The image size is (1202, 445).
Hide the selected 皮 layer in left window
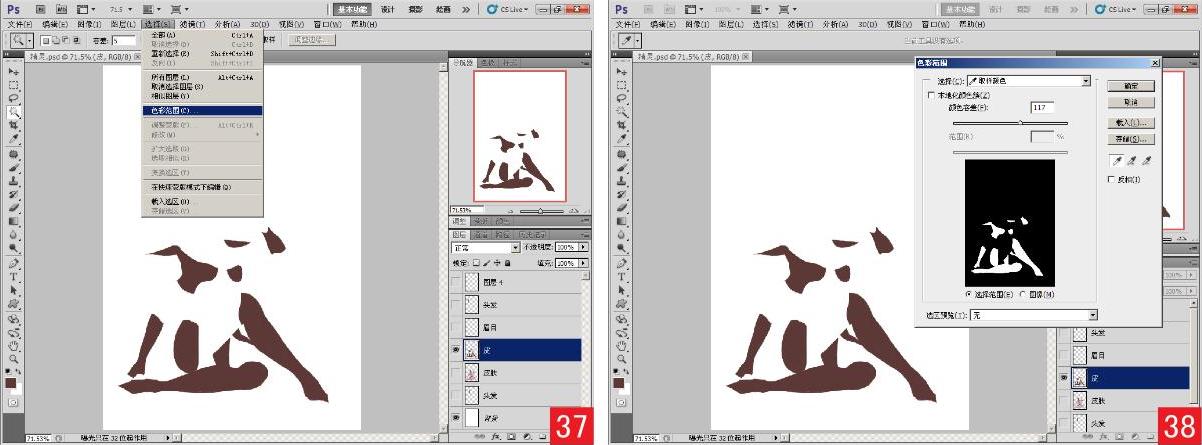[457, 350]
